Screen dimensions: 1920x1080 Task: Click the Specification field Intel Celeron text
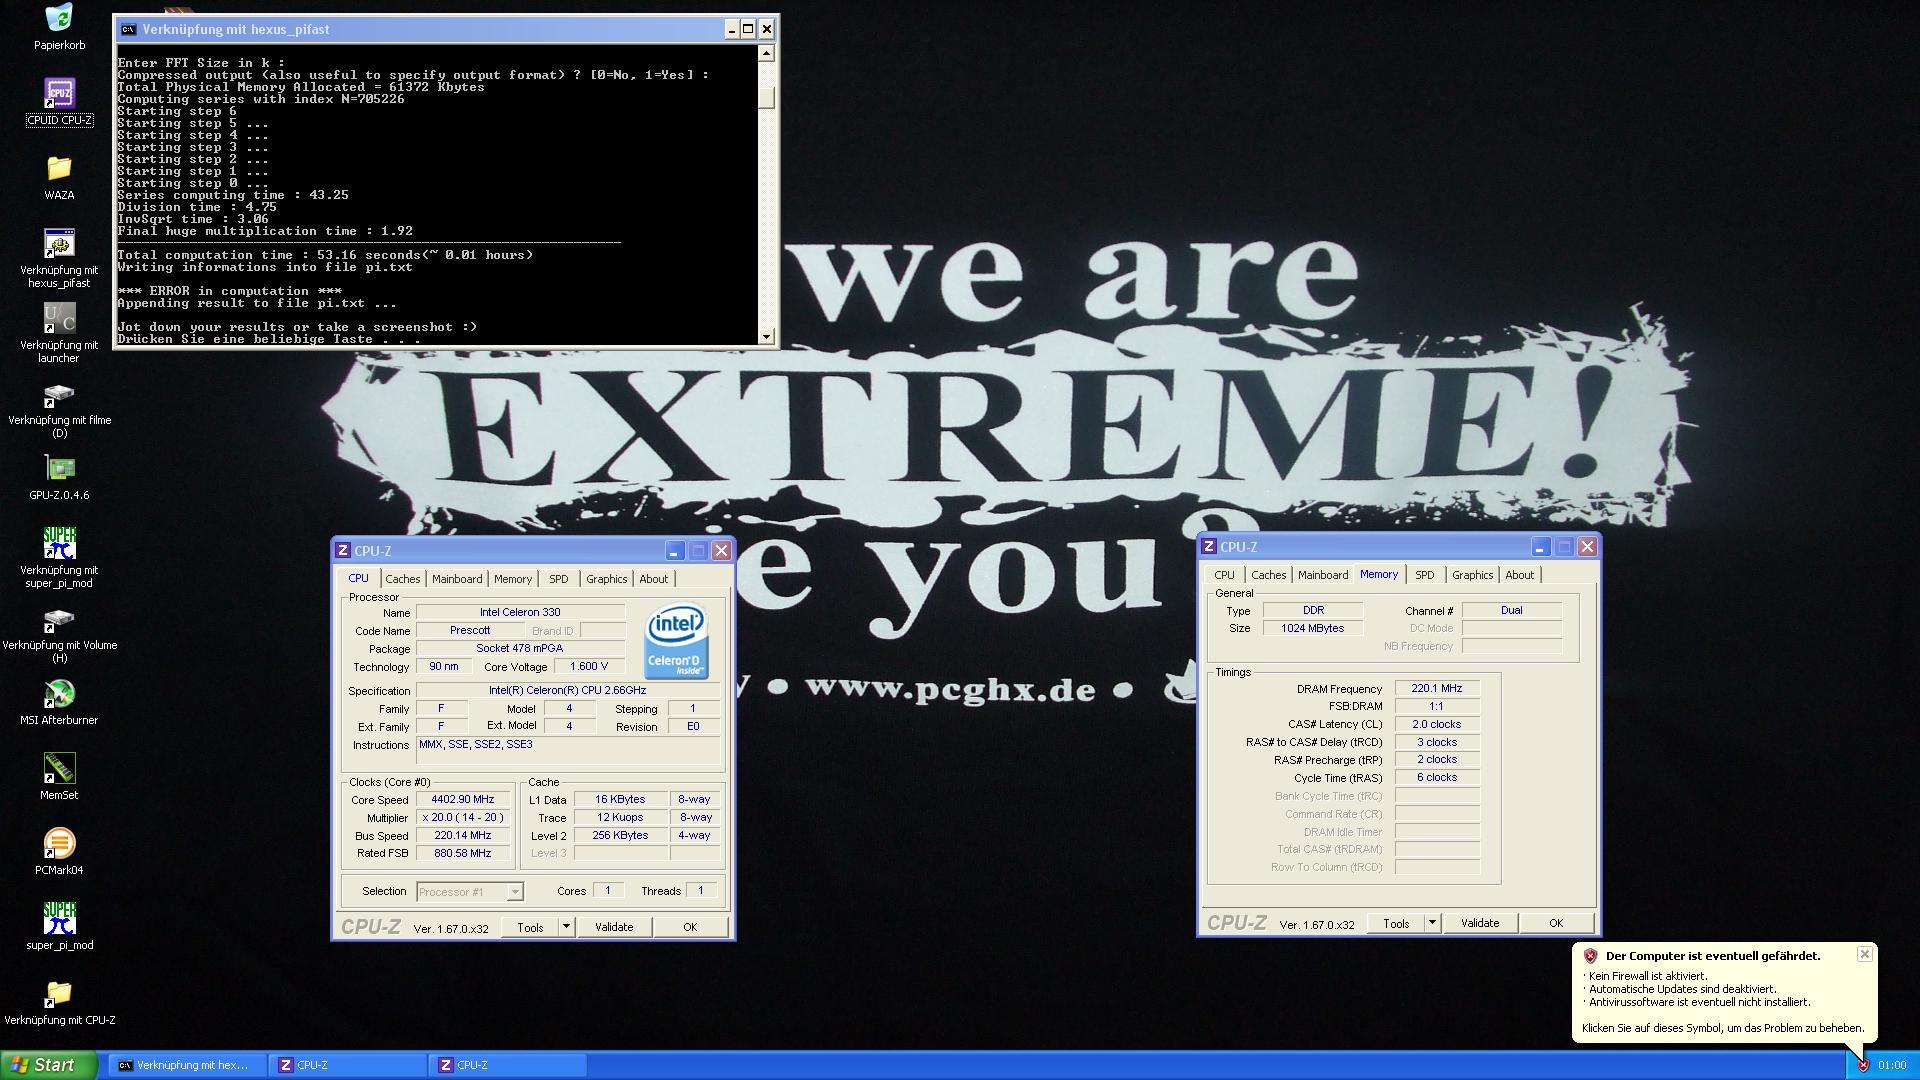click(567, 690)
